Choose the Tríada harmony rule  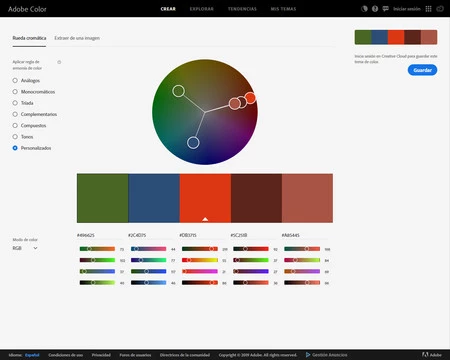click(23, 103)
